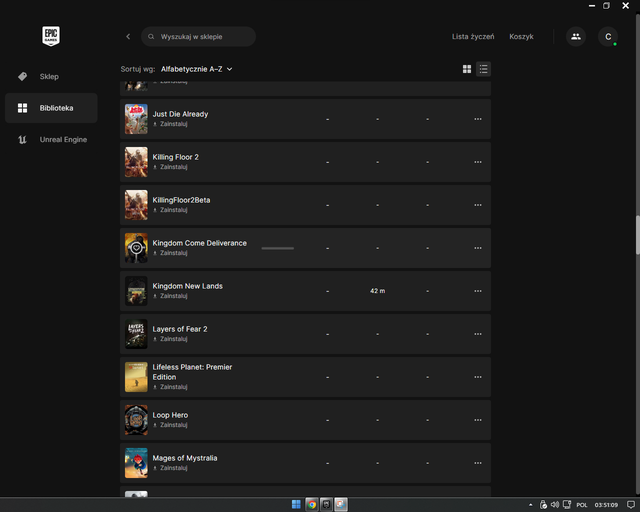Open the taskbar clock 03:51:09

606,505
